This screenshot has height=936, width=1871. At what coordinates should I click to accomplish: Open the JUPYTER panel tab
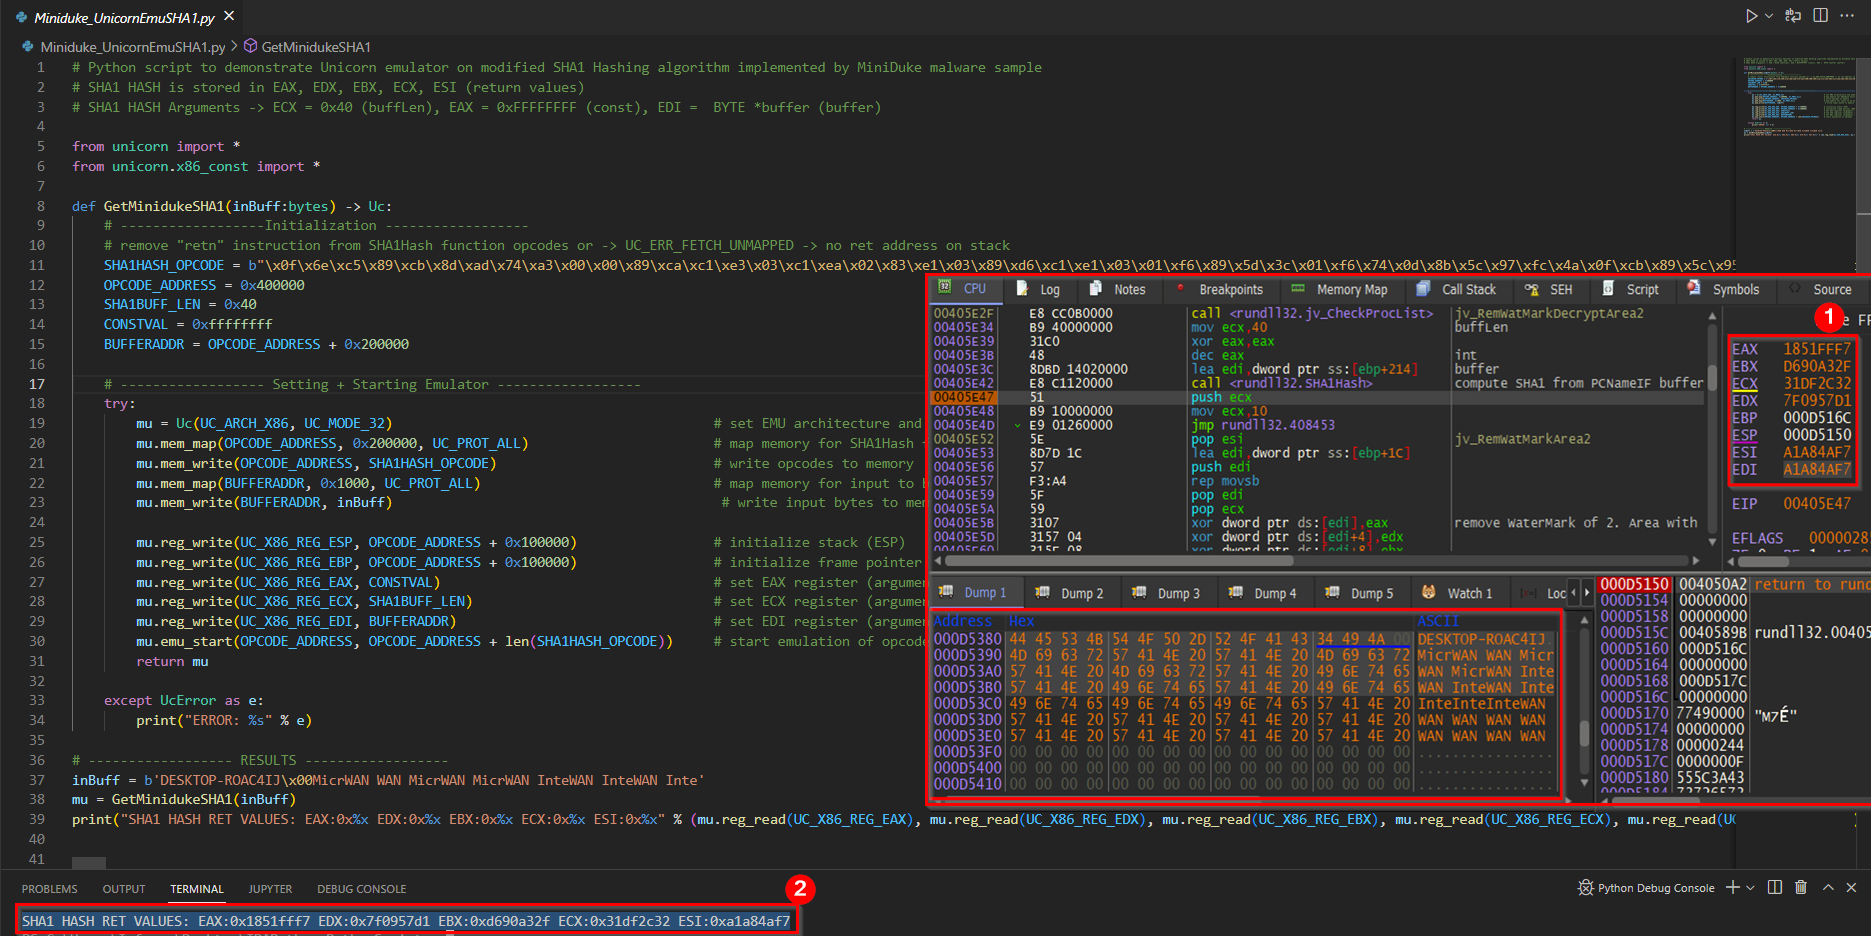(x=270, y=889)
